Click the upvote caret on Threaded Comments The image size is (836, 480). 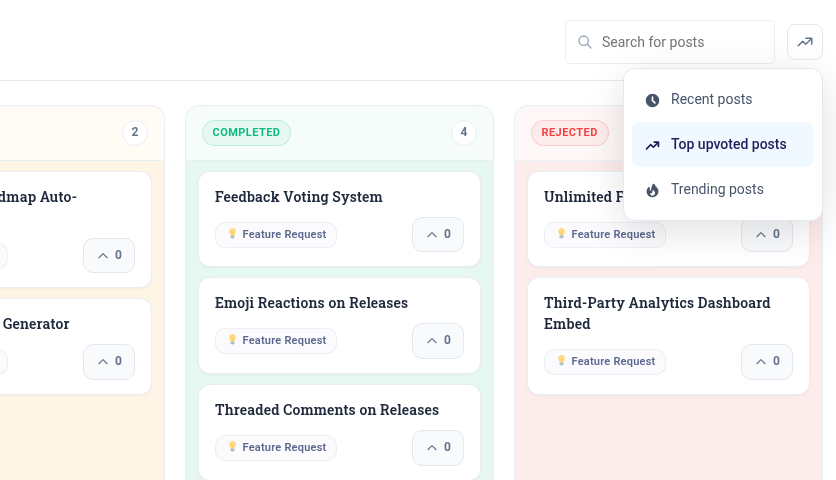pos(432,448)
